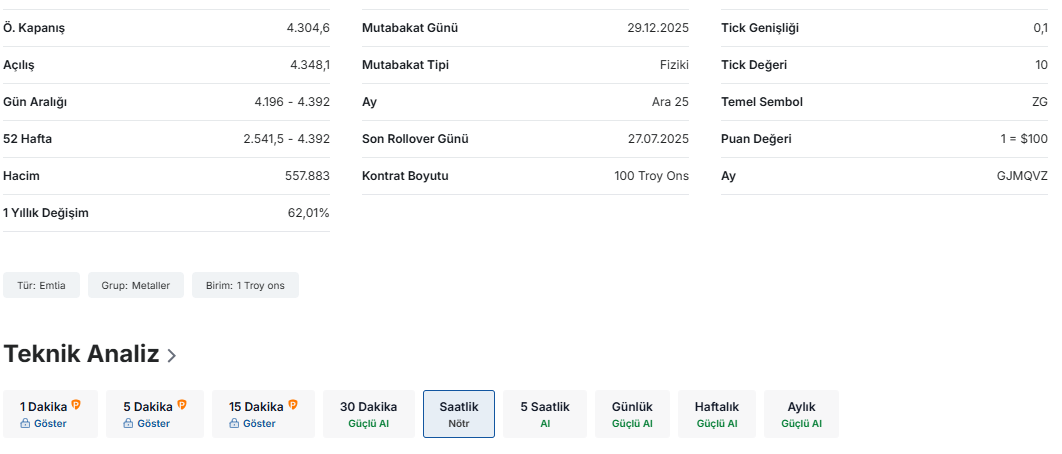Click the Pro badge icon on 1 Dakika
1062x454 pixels.
tap(76, 406)
